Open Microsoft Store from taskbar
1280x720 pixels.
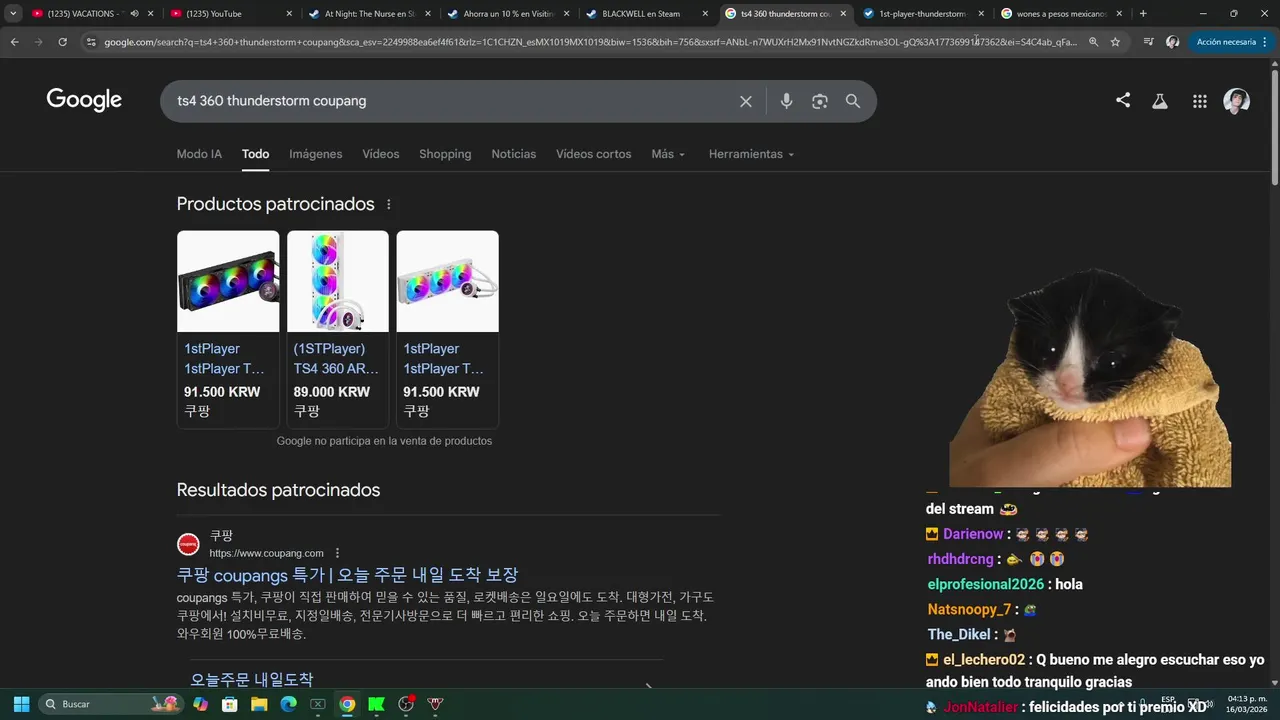click(x=229, y=704)
